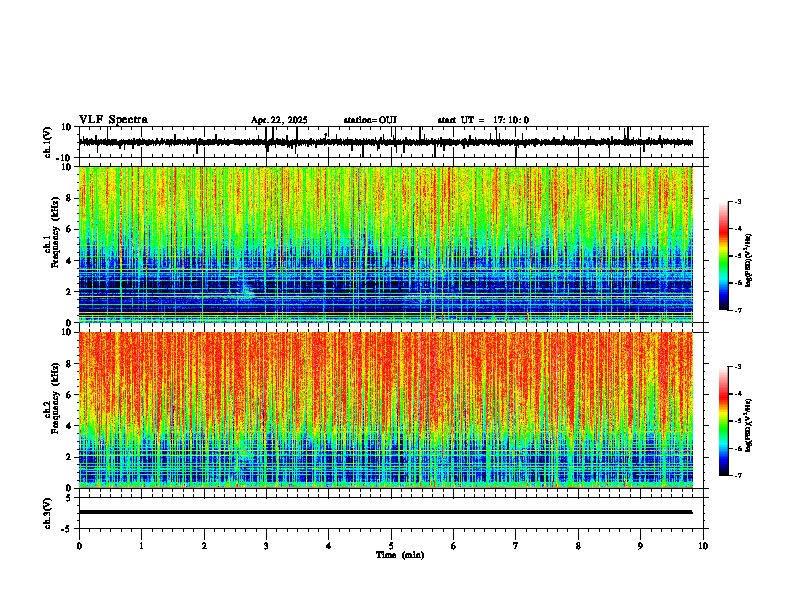
Task: Click time axis tick label "7"
Action: [516, 546]
